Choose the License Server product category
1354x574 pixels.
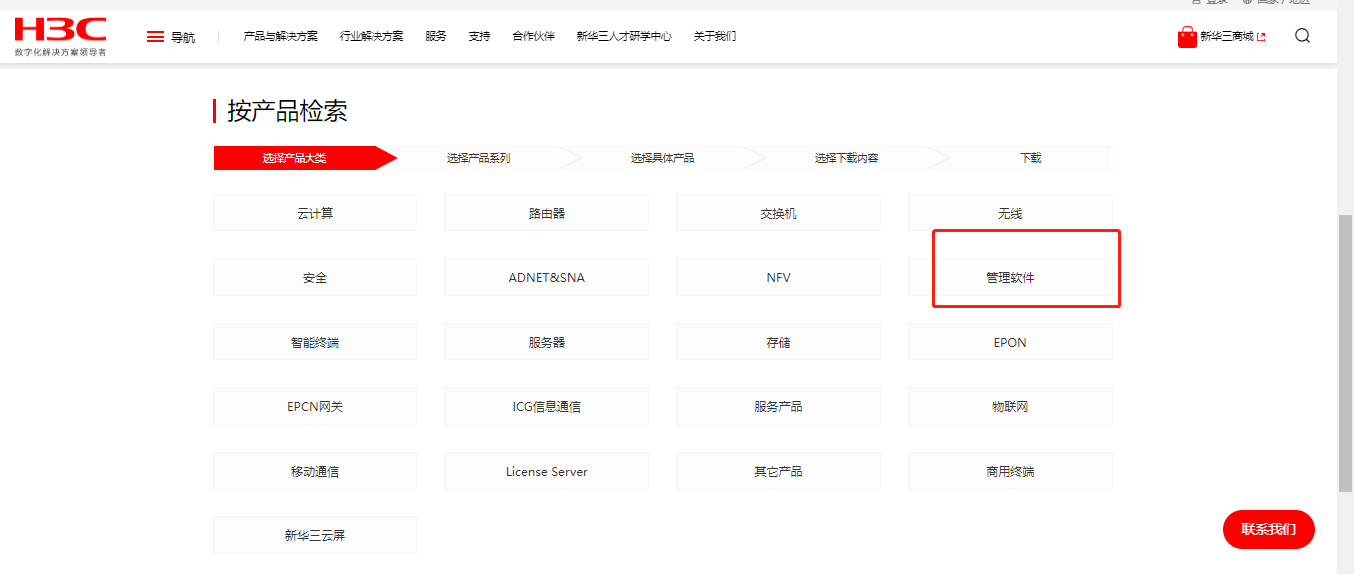point(547,471)
